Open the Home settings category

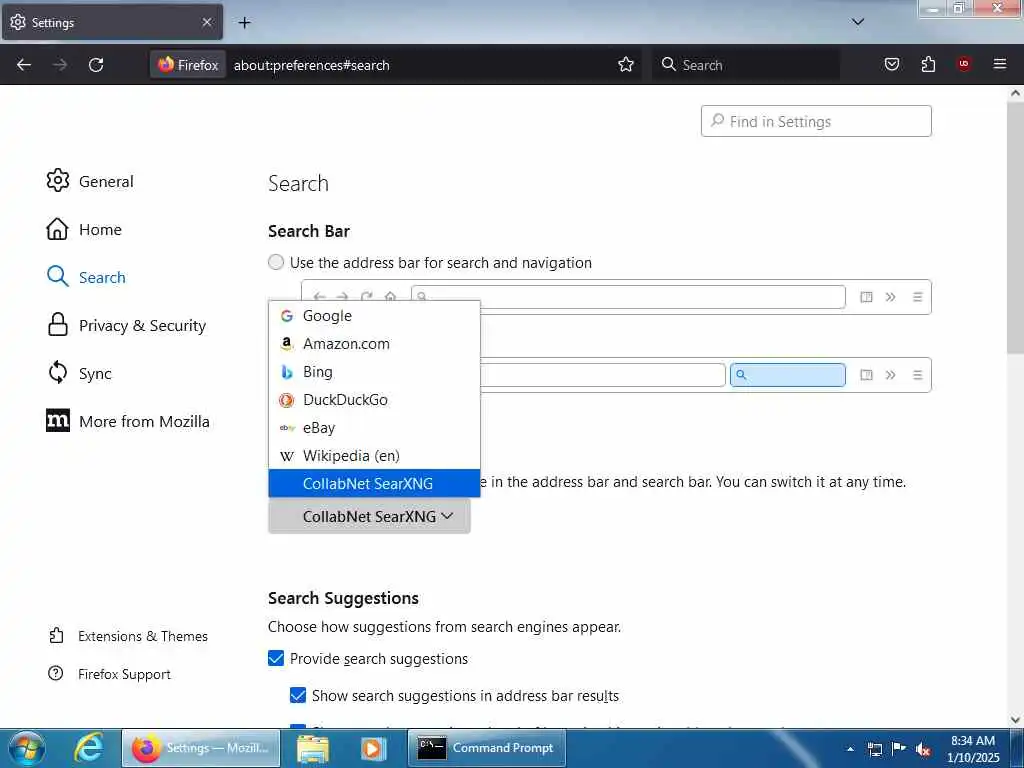click(84, 229)
